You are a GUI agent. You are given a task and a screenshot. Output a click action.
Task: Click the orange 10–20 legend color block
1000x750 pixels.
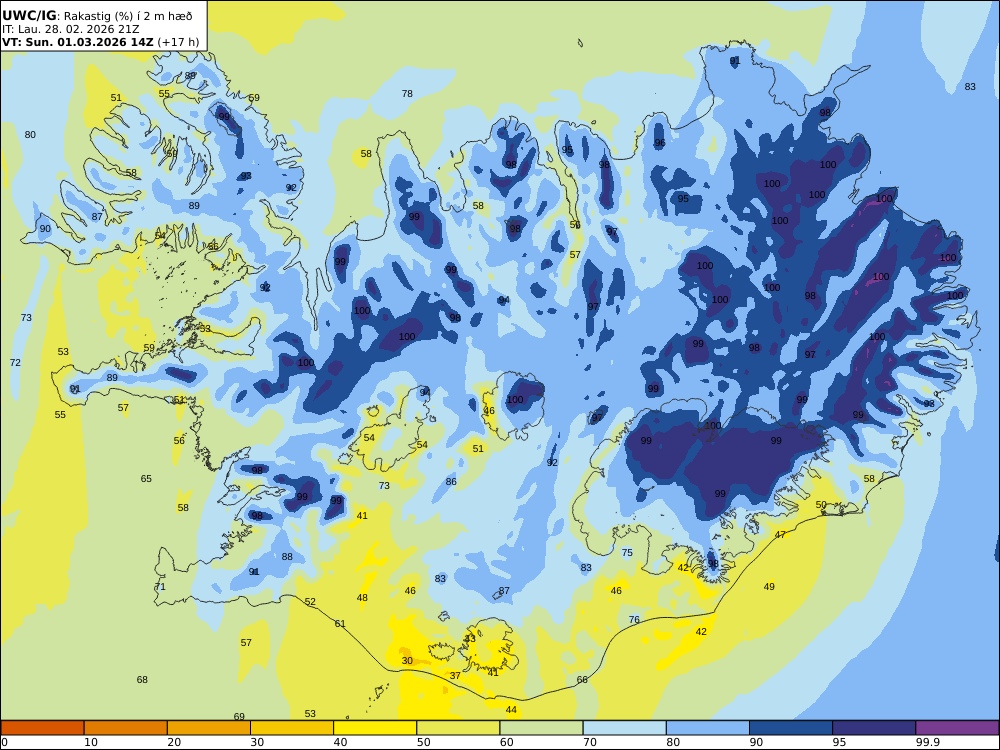[x=126, y=728]
